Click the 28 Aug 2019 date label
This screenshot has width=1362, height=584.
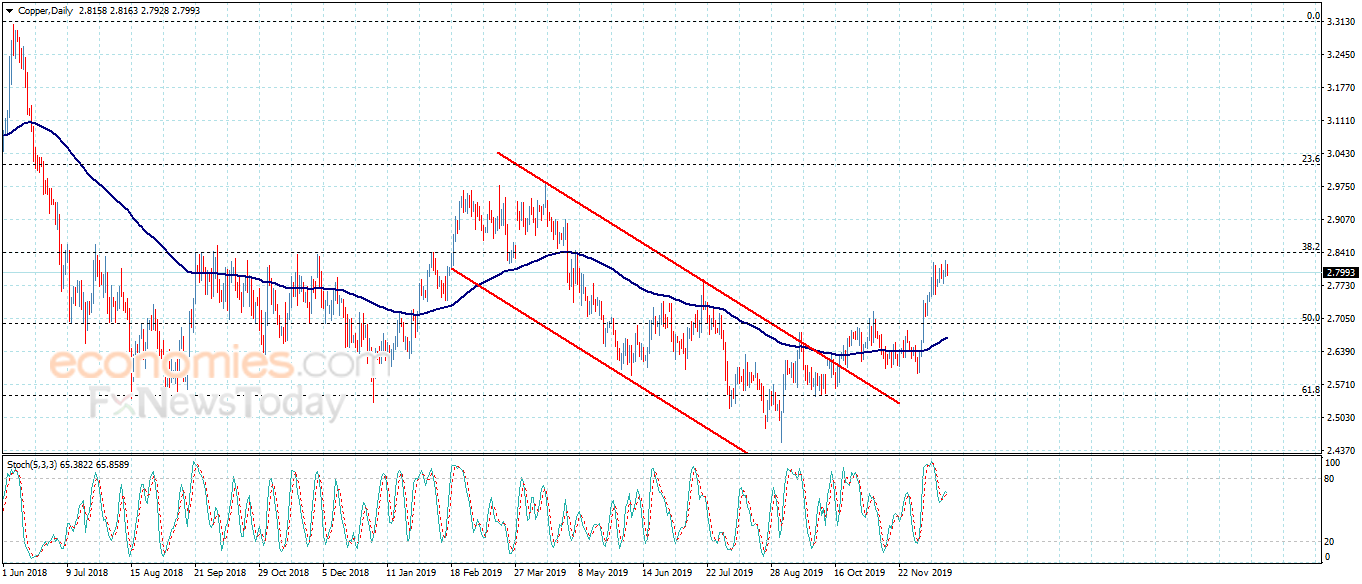pos(795,573)
